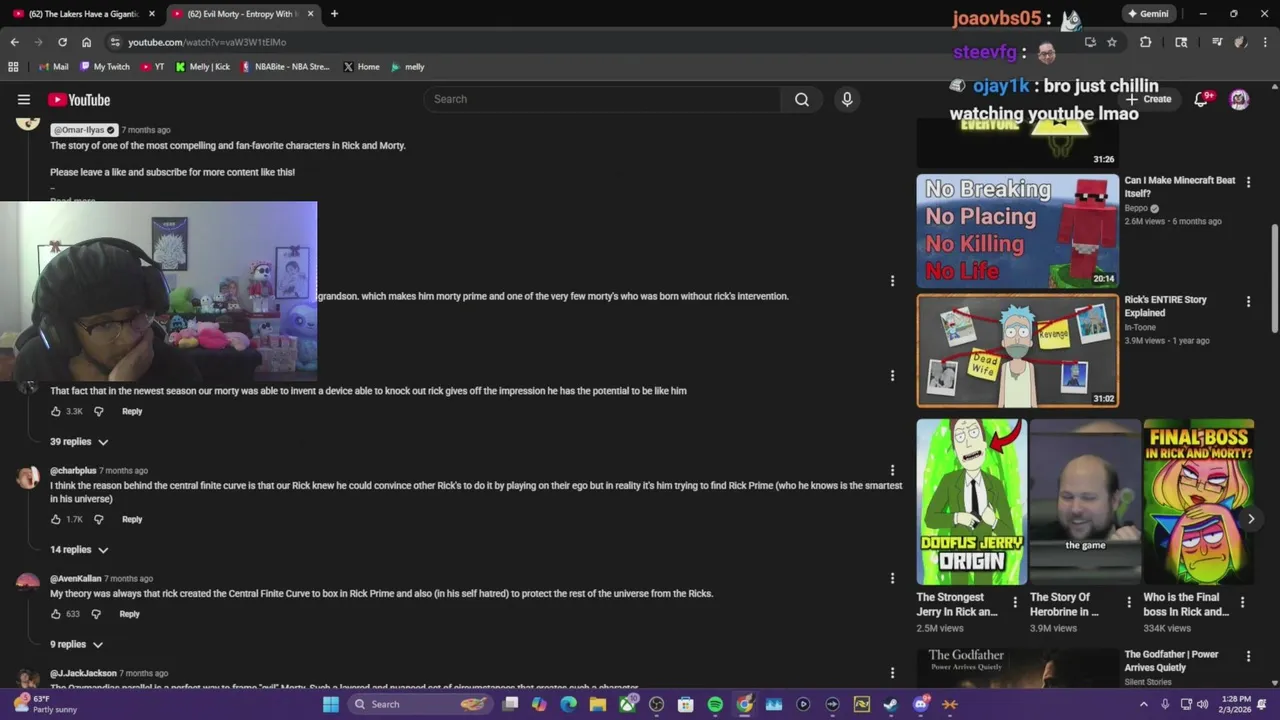
Task: Open Chrome media controls icon
Action: (1217, 42)
